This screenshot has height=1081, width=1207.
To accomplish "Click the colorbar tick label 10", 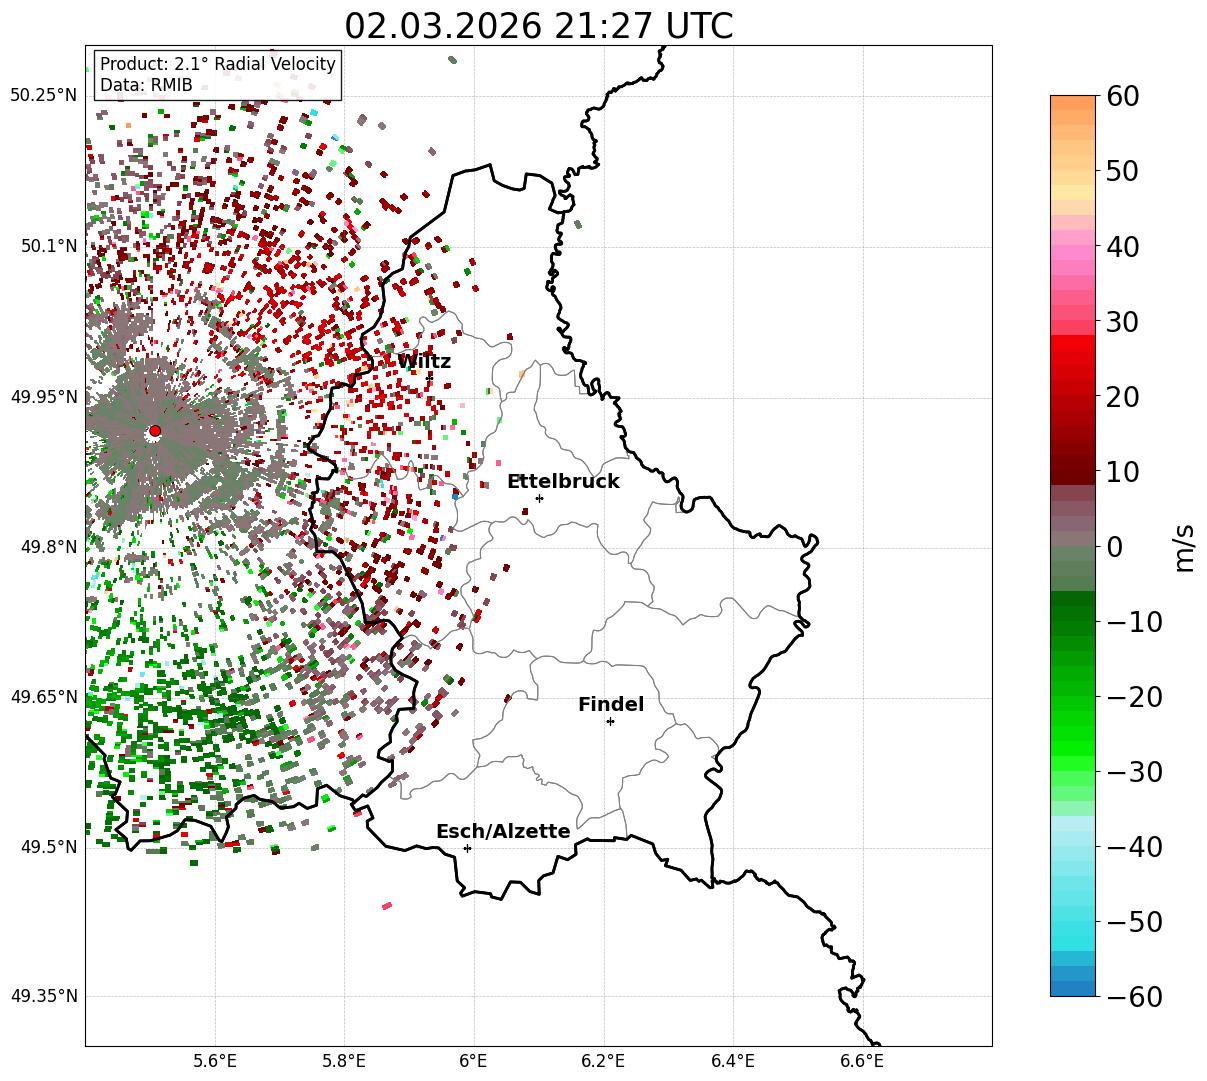I will [x=1124, y=471].
